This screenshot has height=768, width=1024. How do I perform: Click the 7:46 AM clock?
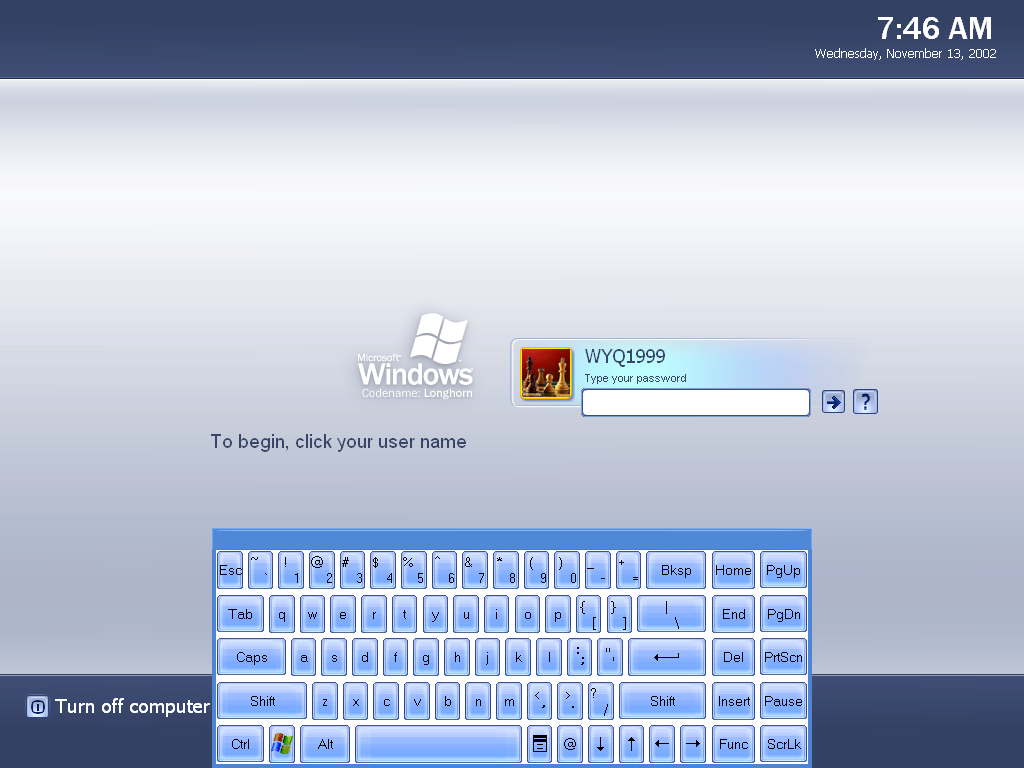click(x=935, y=28)
